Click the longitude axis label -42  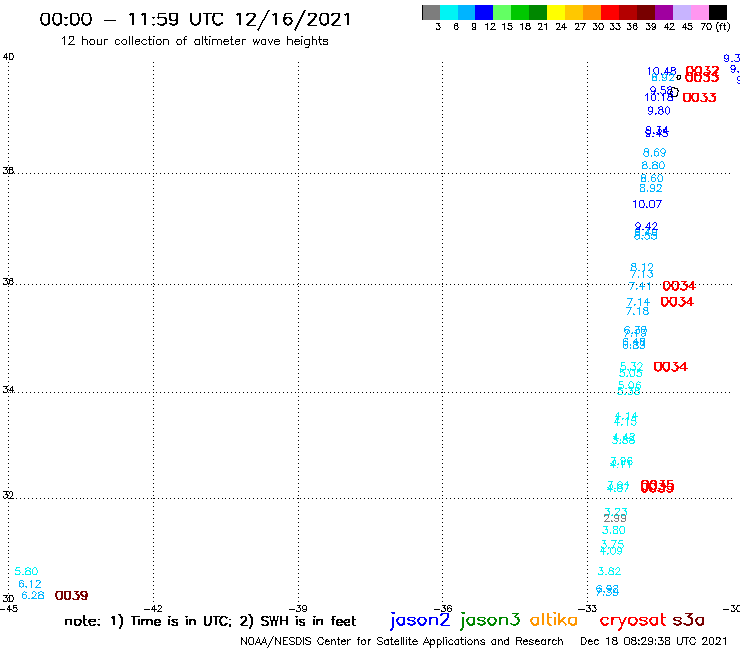coord(153,609)
